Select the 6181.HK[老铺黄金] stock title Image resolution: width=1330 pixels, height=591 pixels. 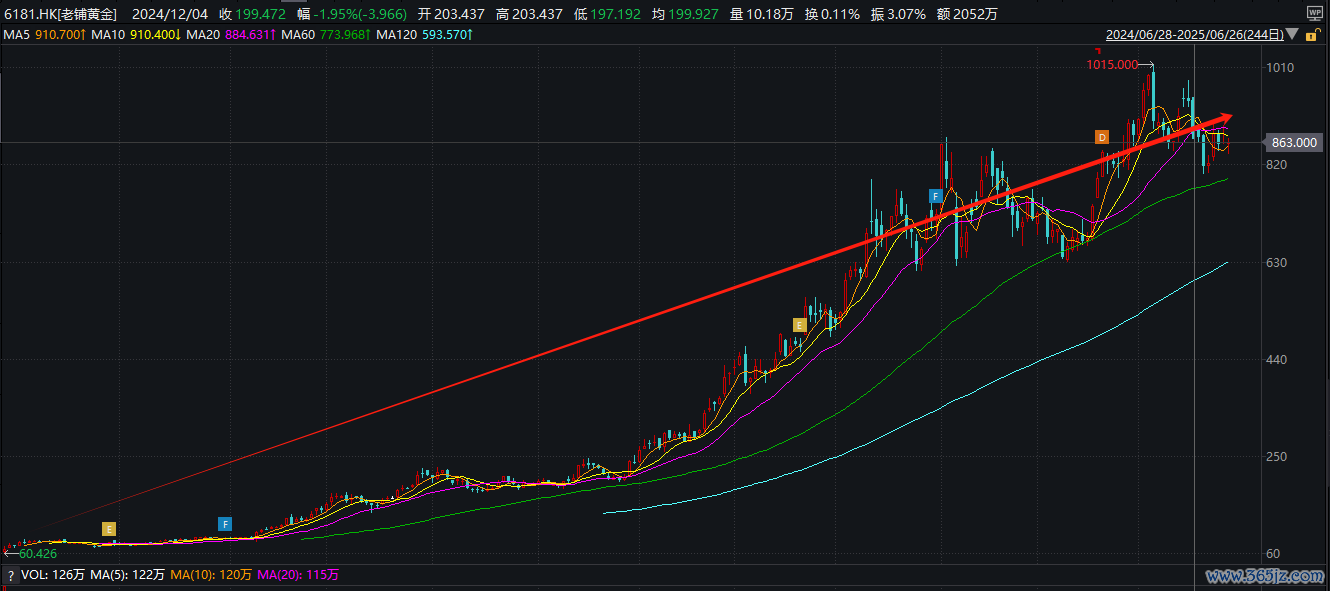click(60, 14)
